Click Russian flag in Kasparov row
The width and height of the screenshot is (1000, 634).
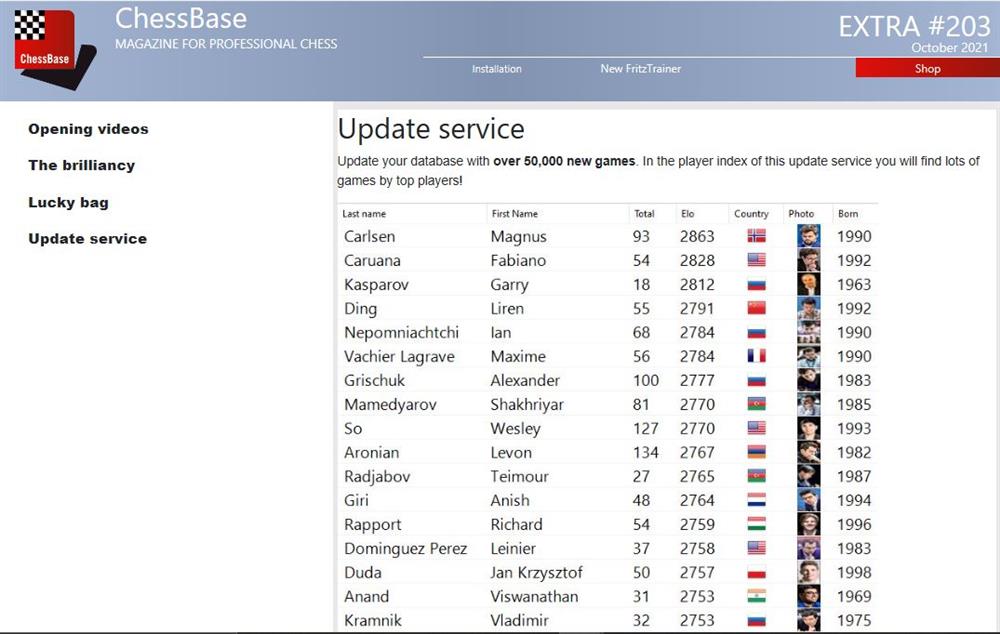coord(756,284)
